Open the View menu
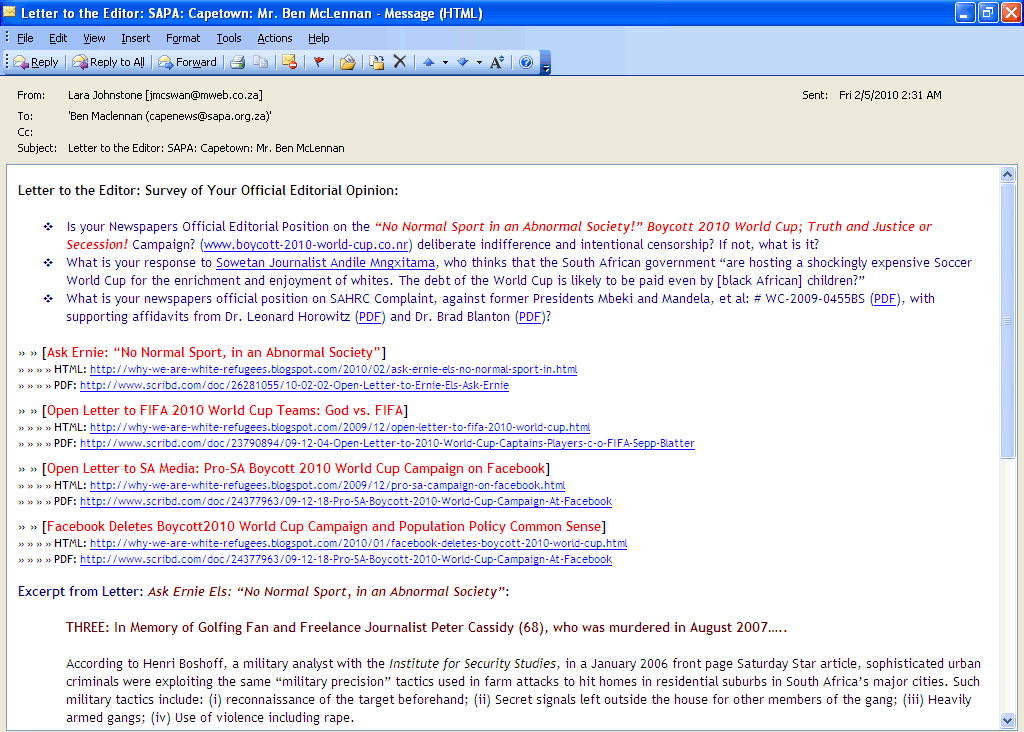Viewport: 1024px width, 732px height. click(94, 38)
